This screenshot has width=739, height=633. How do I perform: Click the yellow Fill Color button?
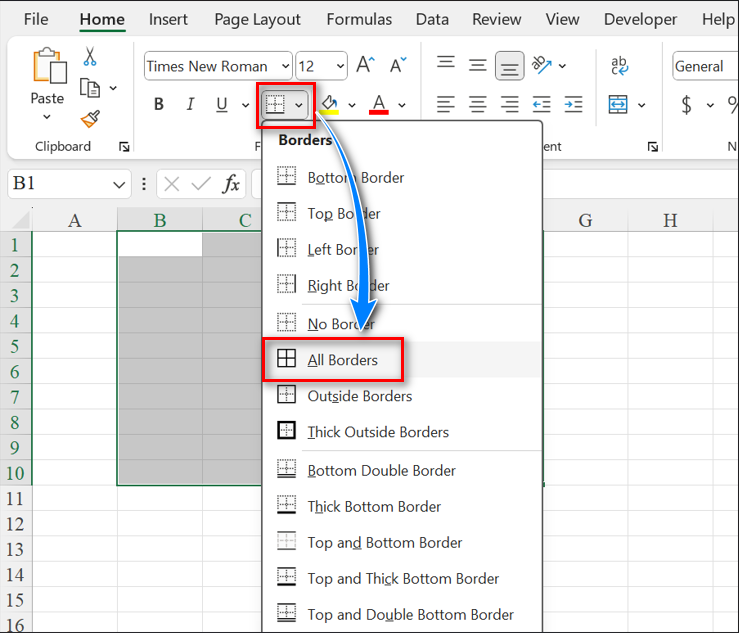click(x=329, y=105)
